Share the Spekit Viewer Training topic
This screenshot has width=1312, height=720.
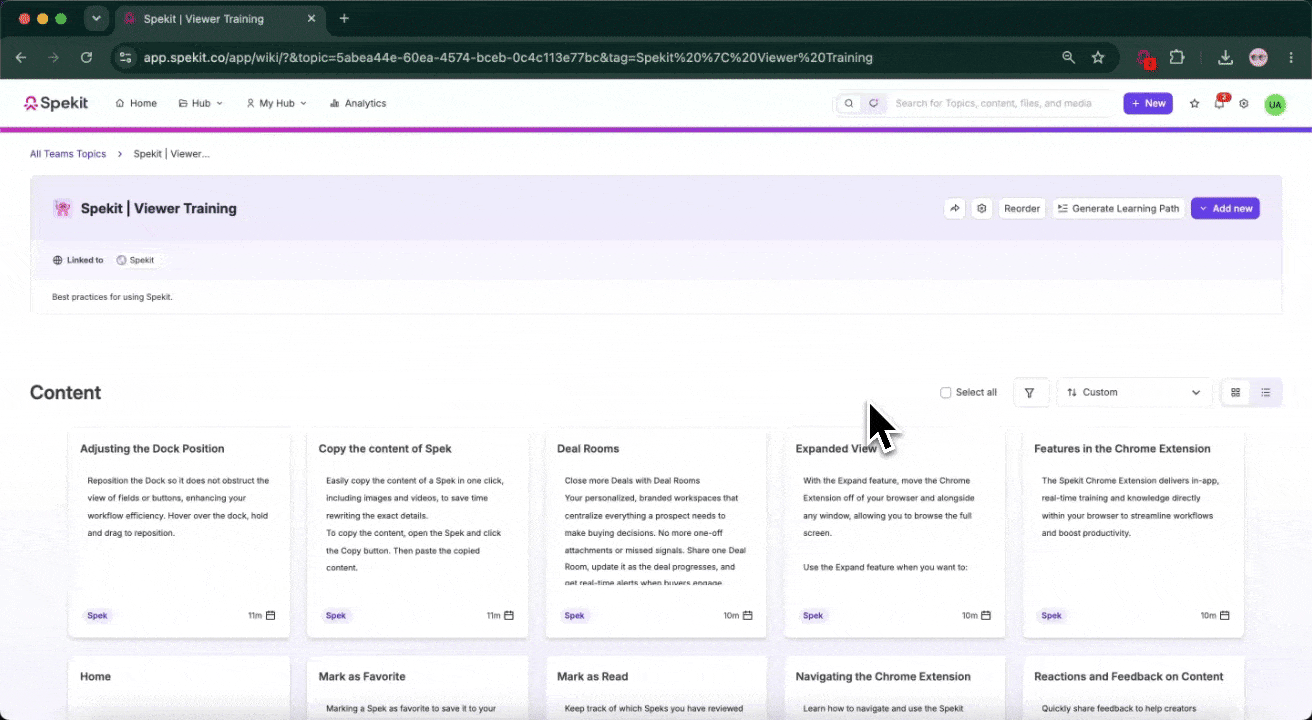click(955, 208)
